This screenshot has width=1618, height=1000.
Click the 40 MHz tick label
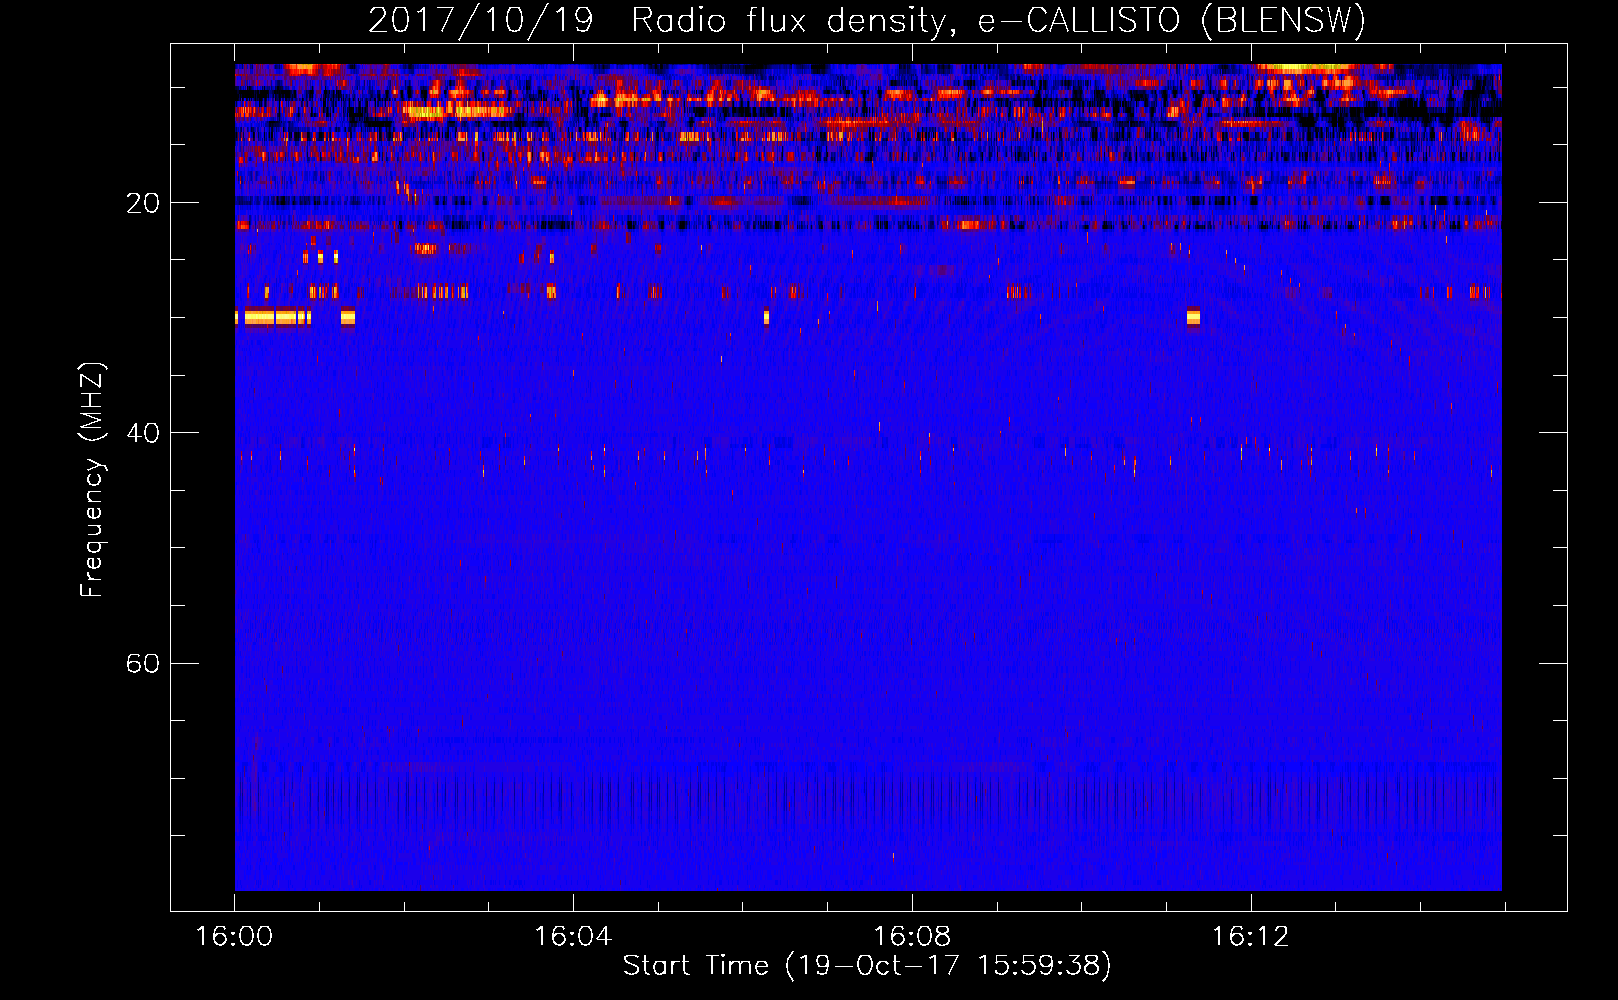point(142,433)
